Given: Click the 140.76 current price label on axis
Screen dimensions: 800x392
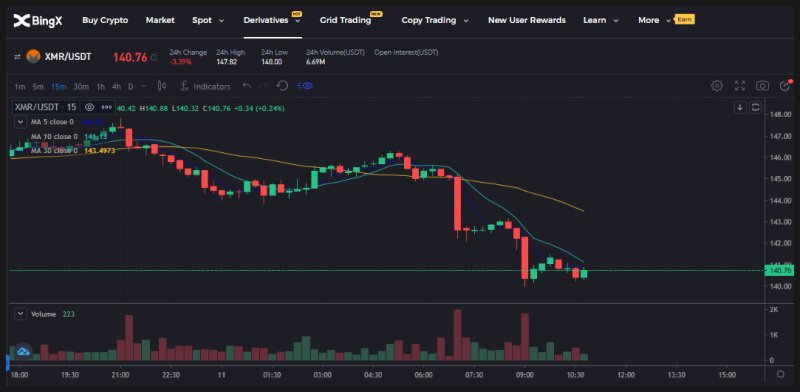Looking at the screenshot, I should (x=779, y=271).
